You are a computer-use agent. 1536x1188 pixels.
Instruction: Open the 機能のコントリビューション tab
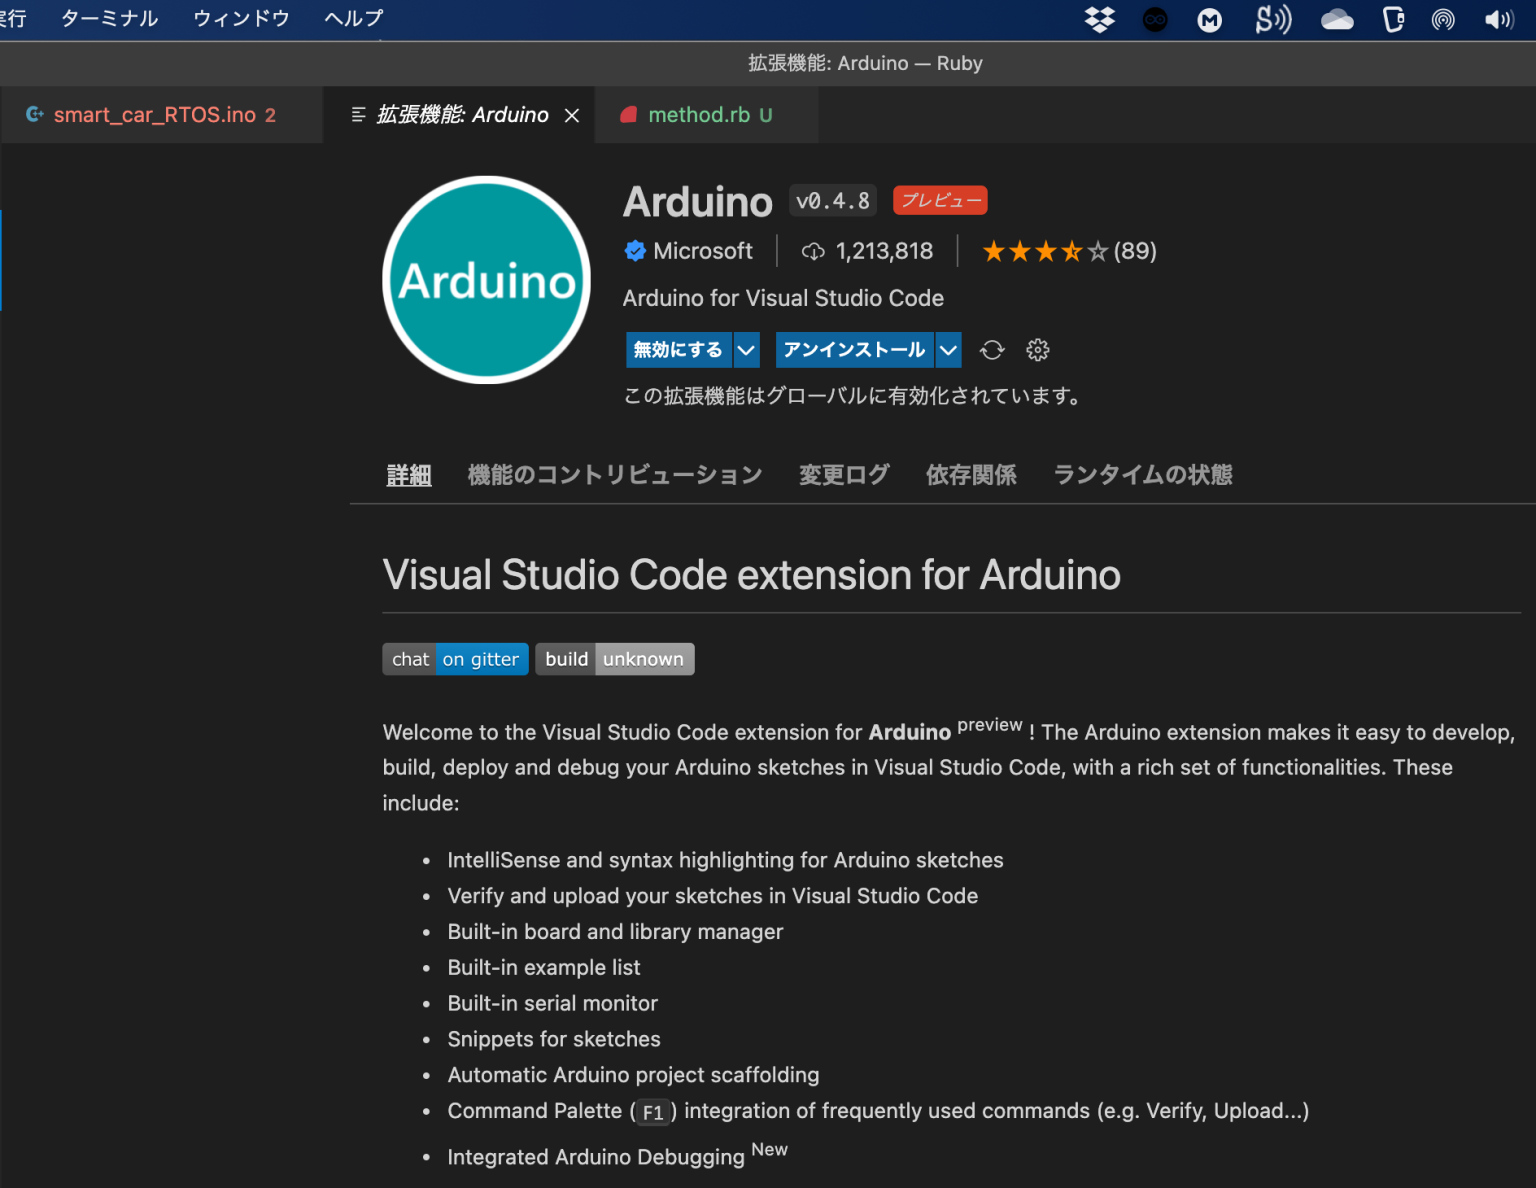[615, 475]
